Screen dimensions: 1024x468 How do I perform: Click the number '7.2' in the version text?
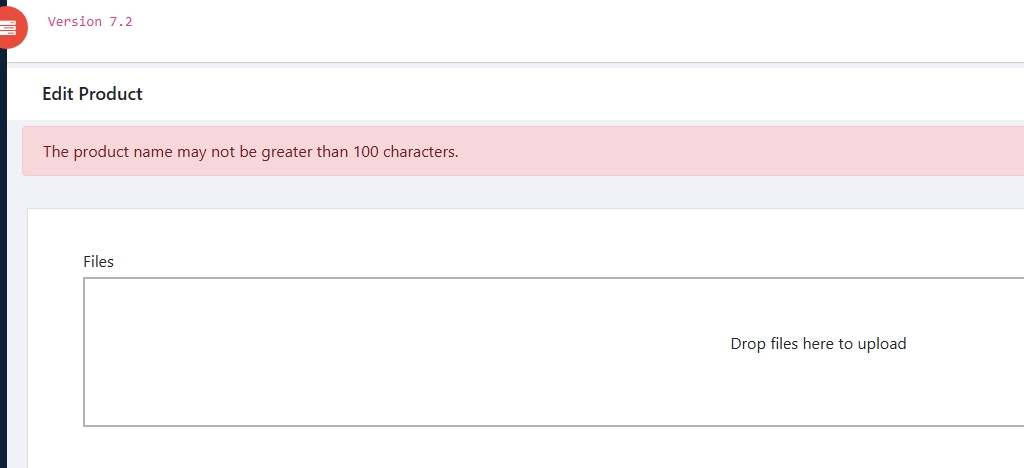(121, 22)
